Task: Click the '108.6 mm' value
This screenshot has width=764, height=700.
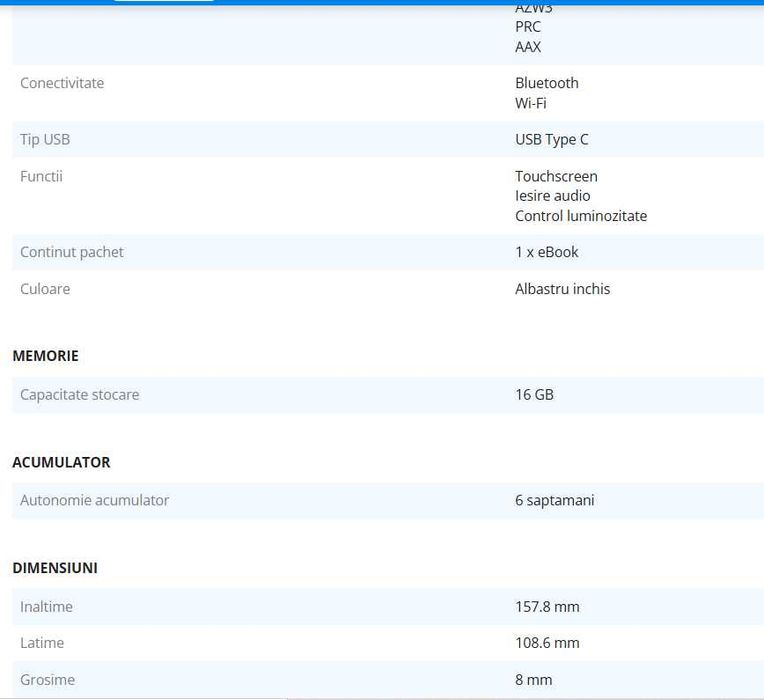Action: coord(547,643)
